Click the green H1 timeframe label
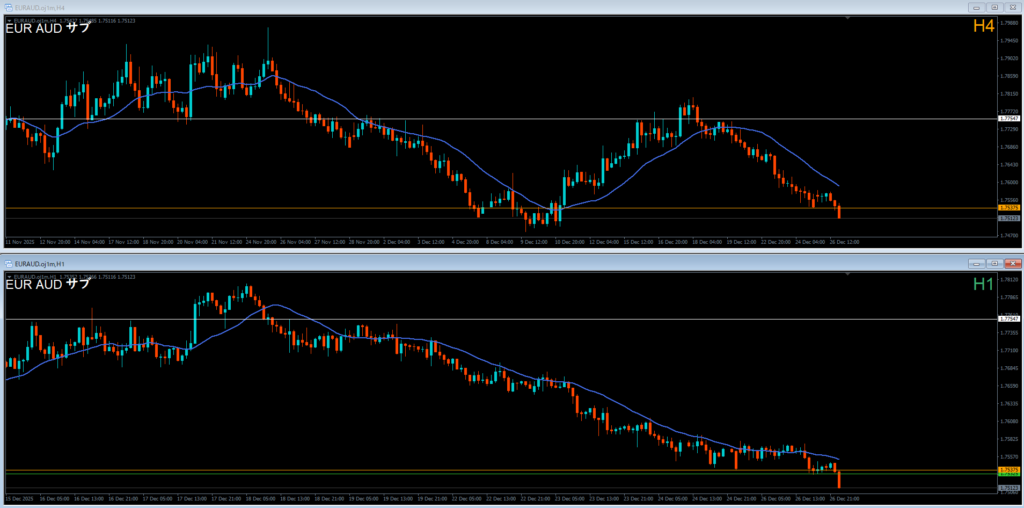This screenshot has height=508, width=1024. pos(982,285)
